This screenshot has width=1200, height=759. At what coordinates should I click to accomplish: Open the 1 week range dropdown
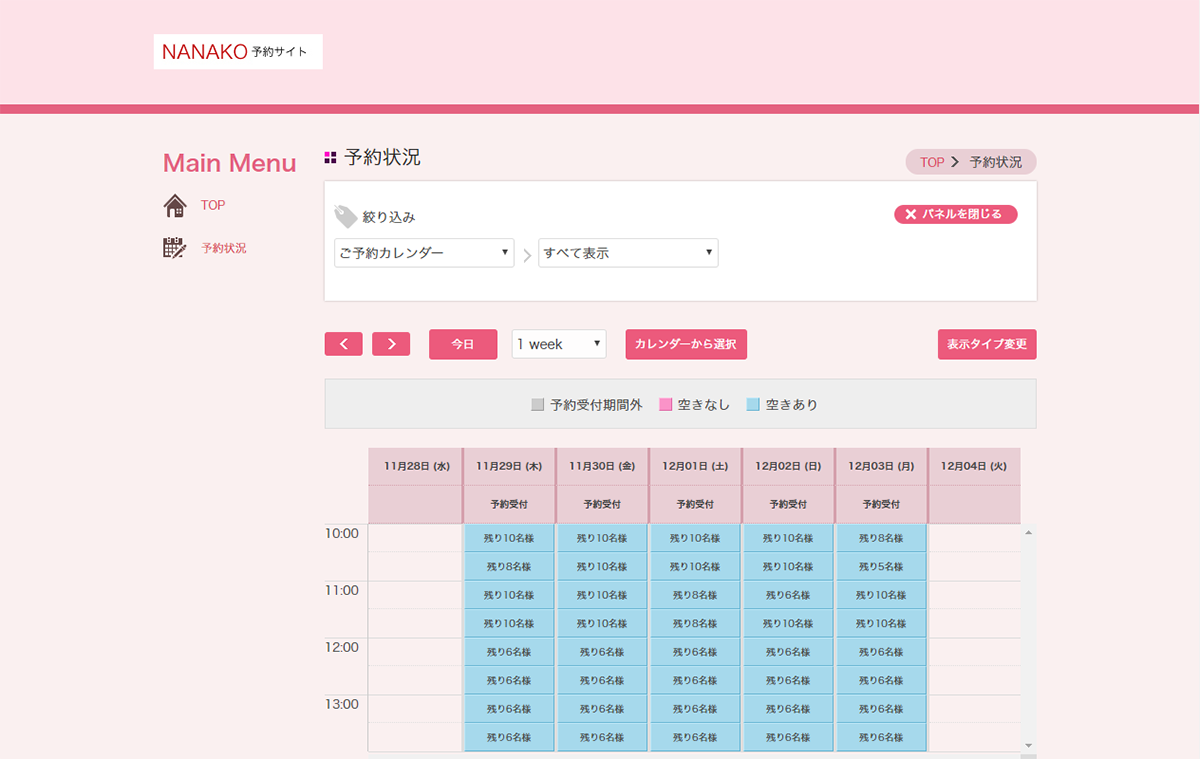click(559, 344)
